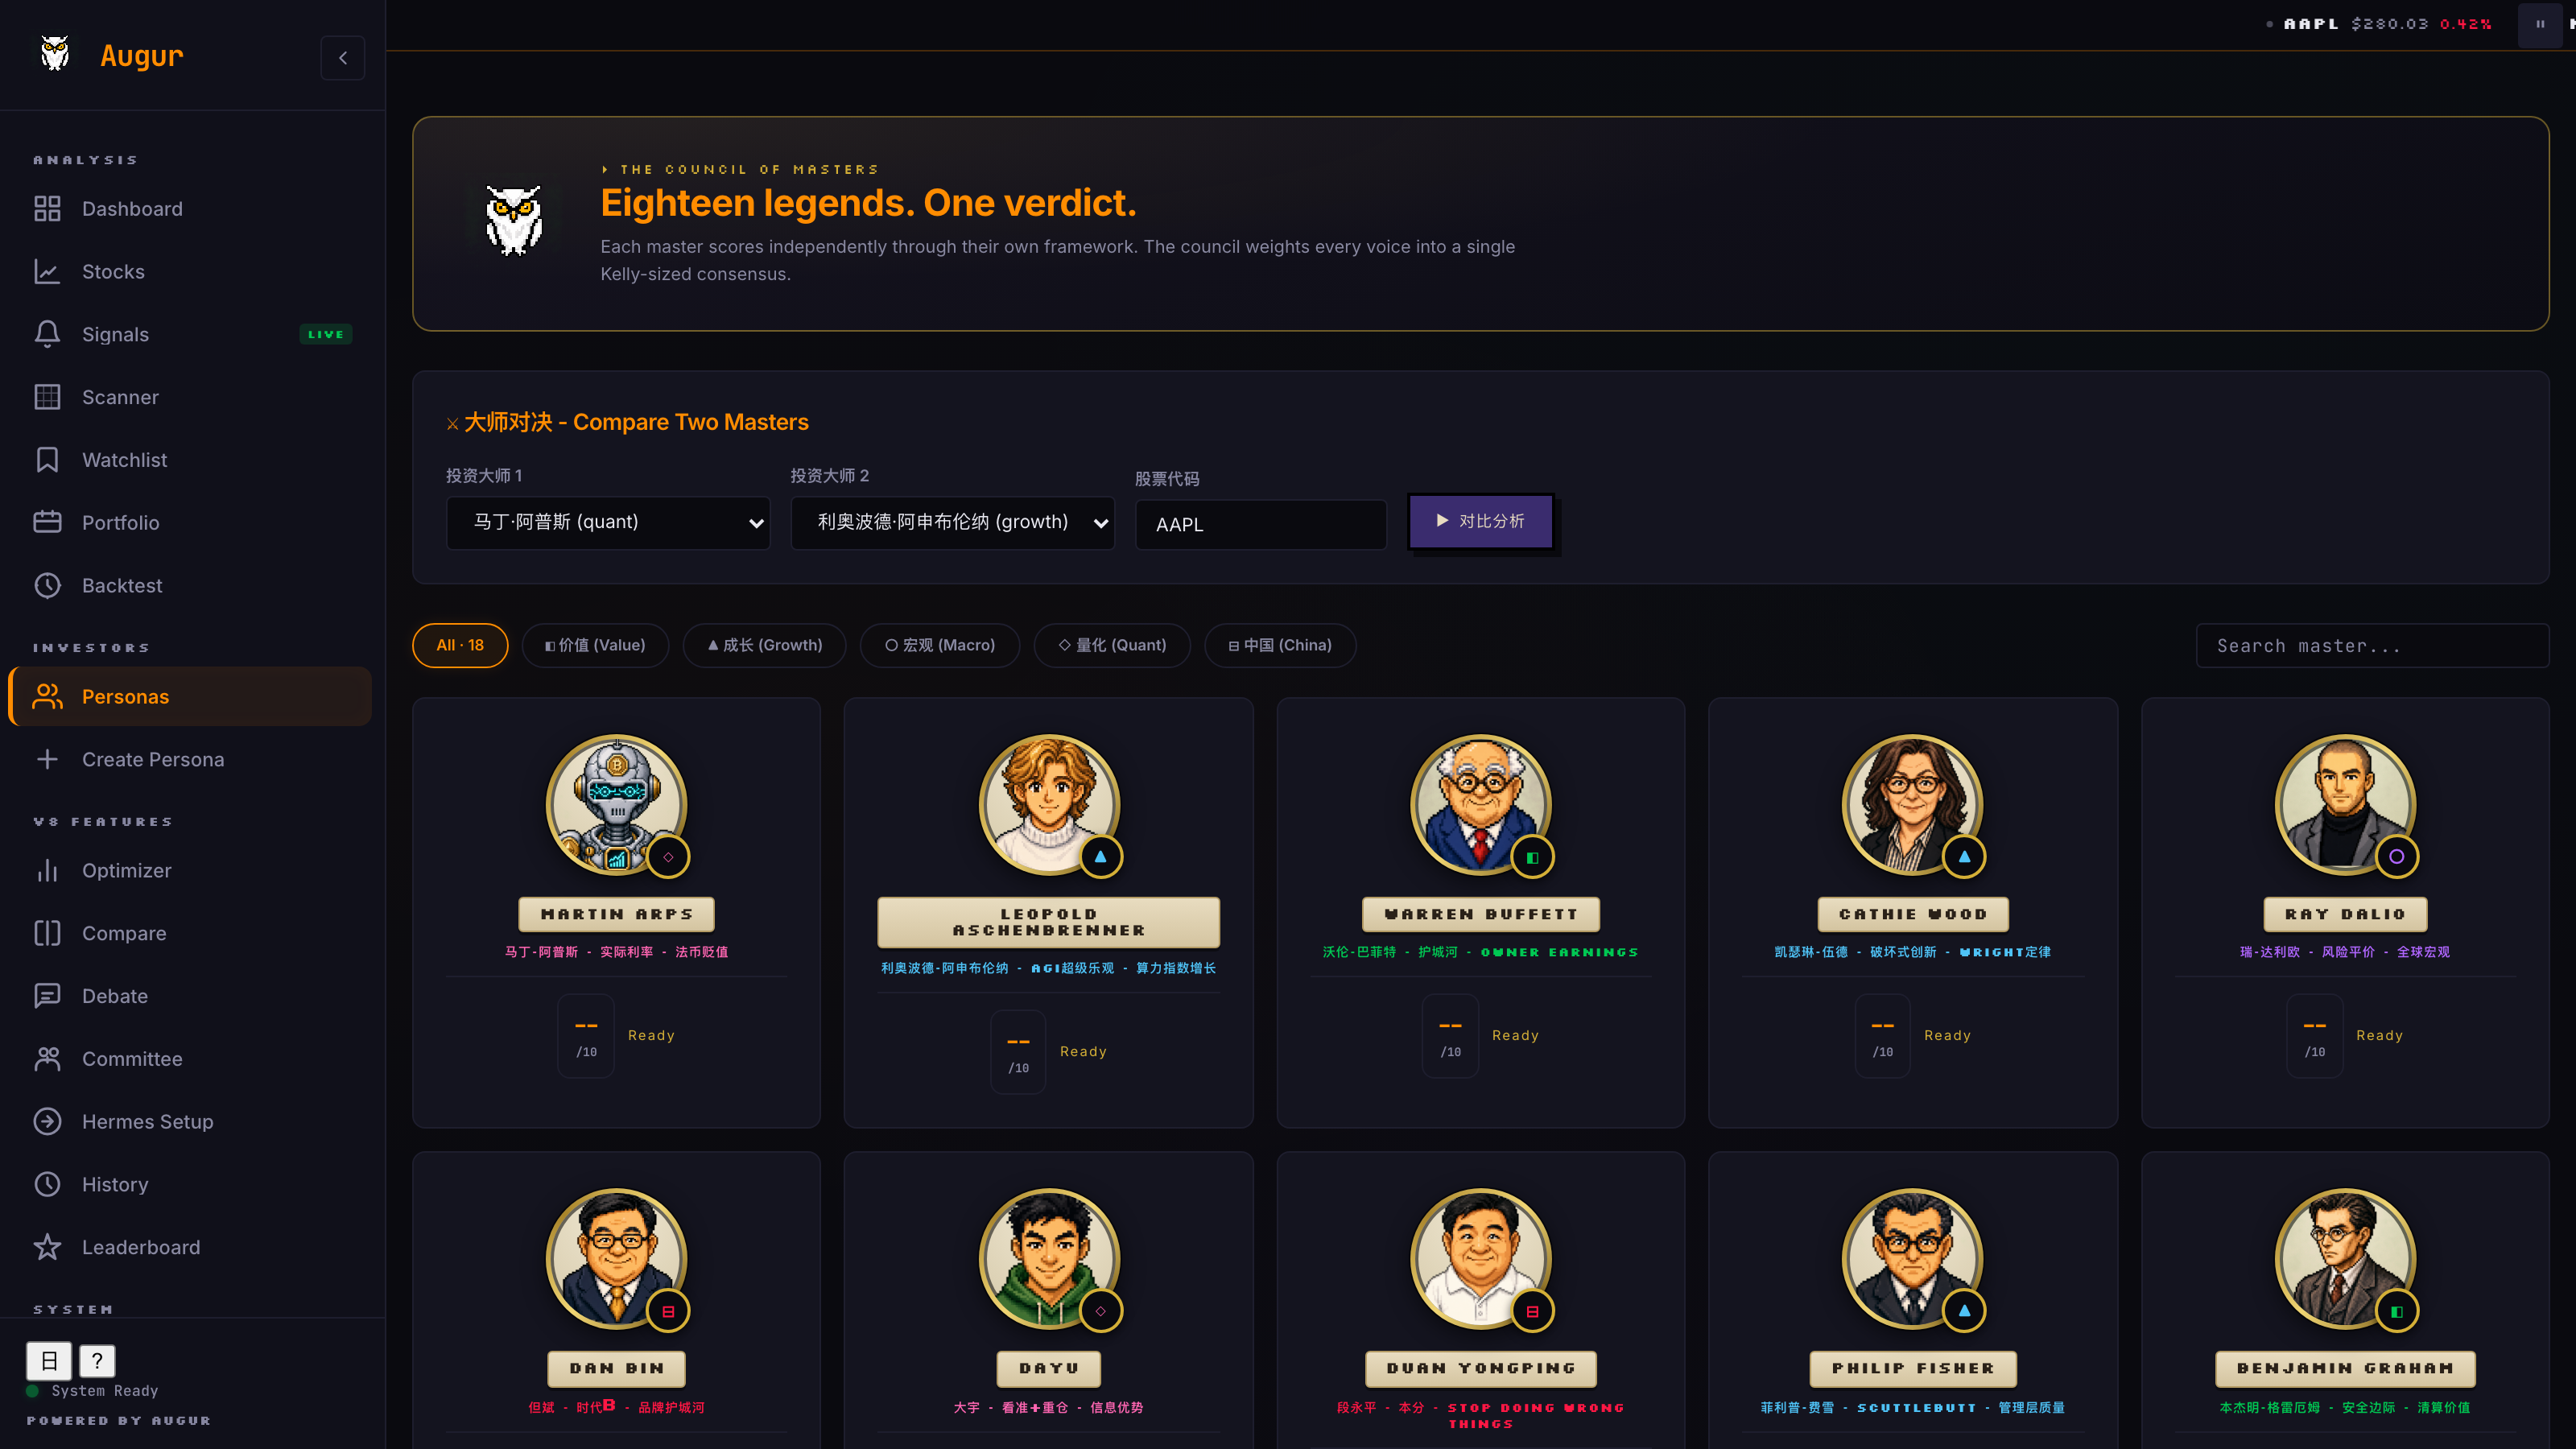The height and width of the screenshot is (1449, 2576).
Task: Open the Hermes Setup arrow icon
Action: pos(47,1122)
